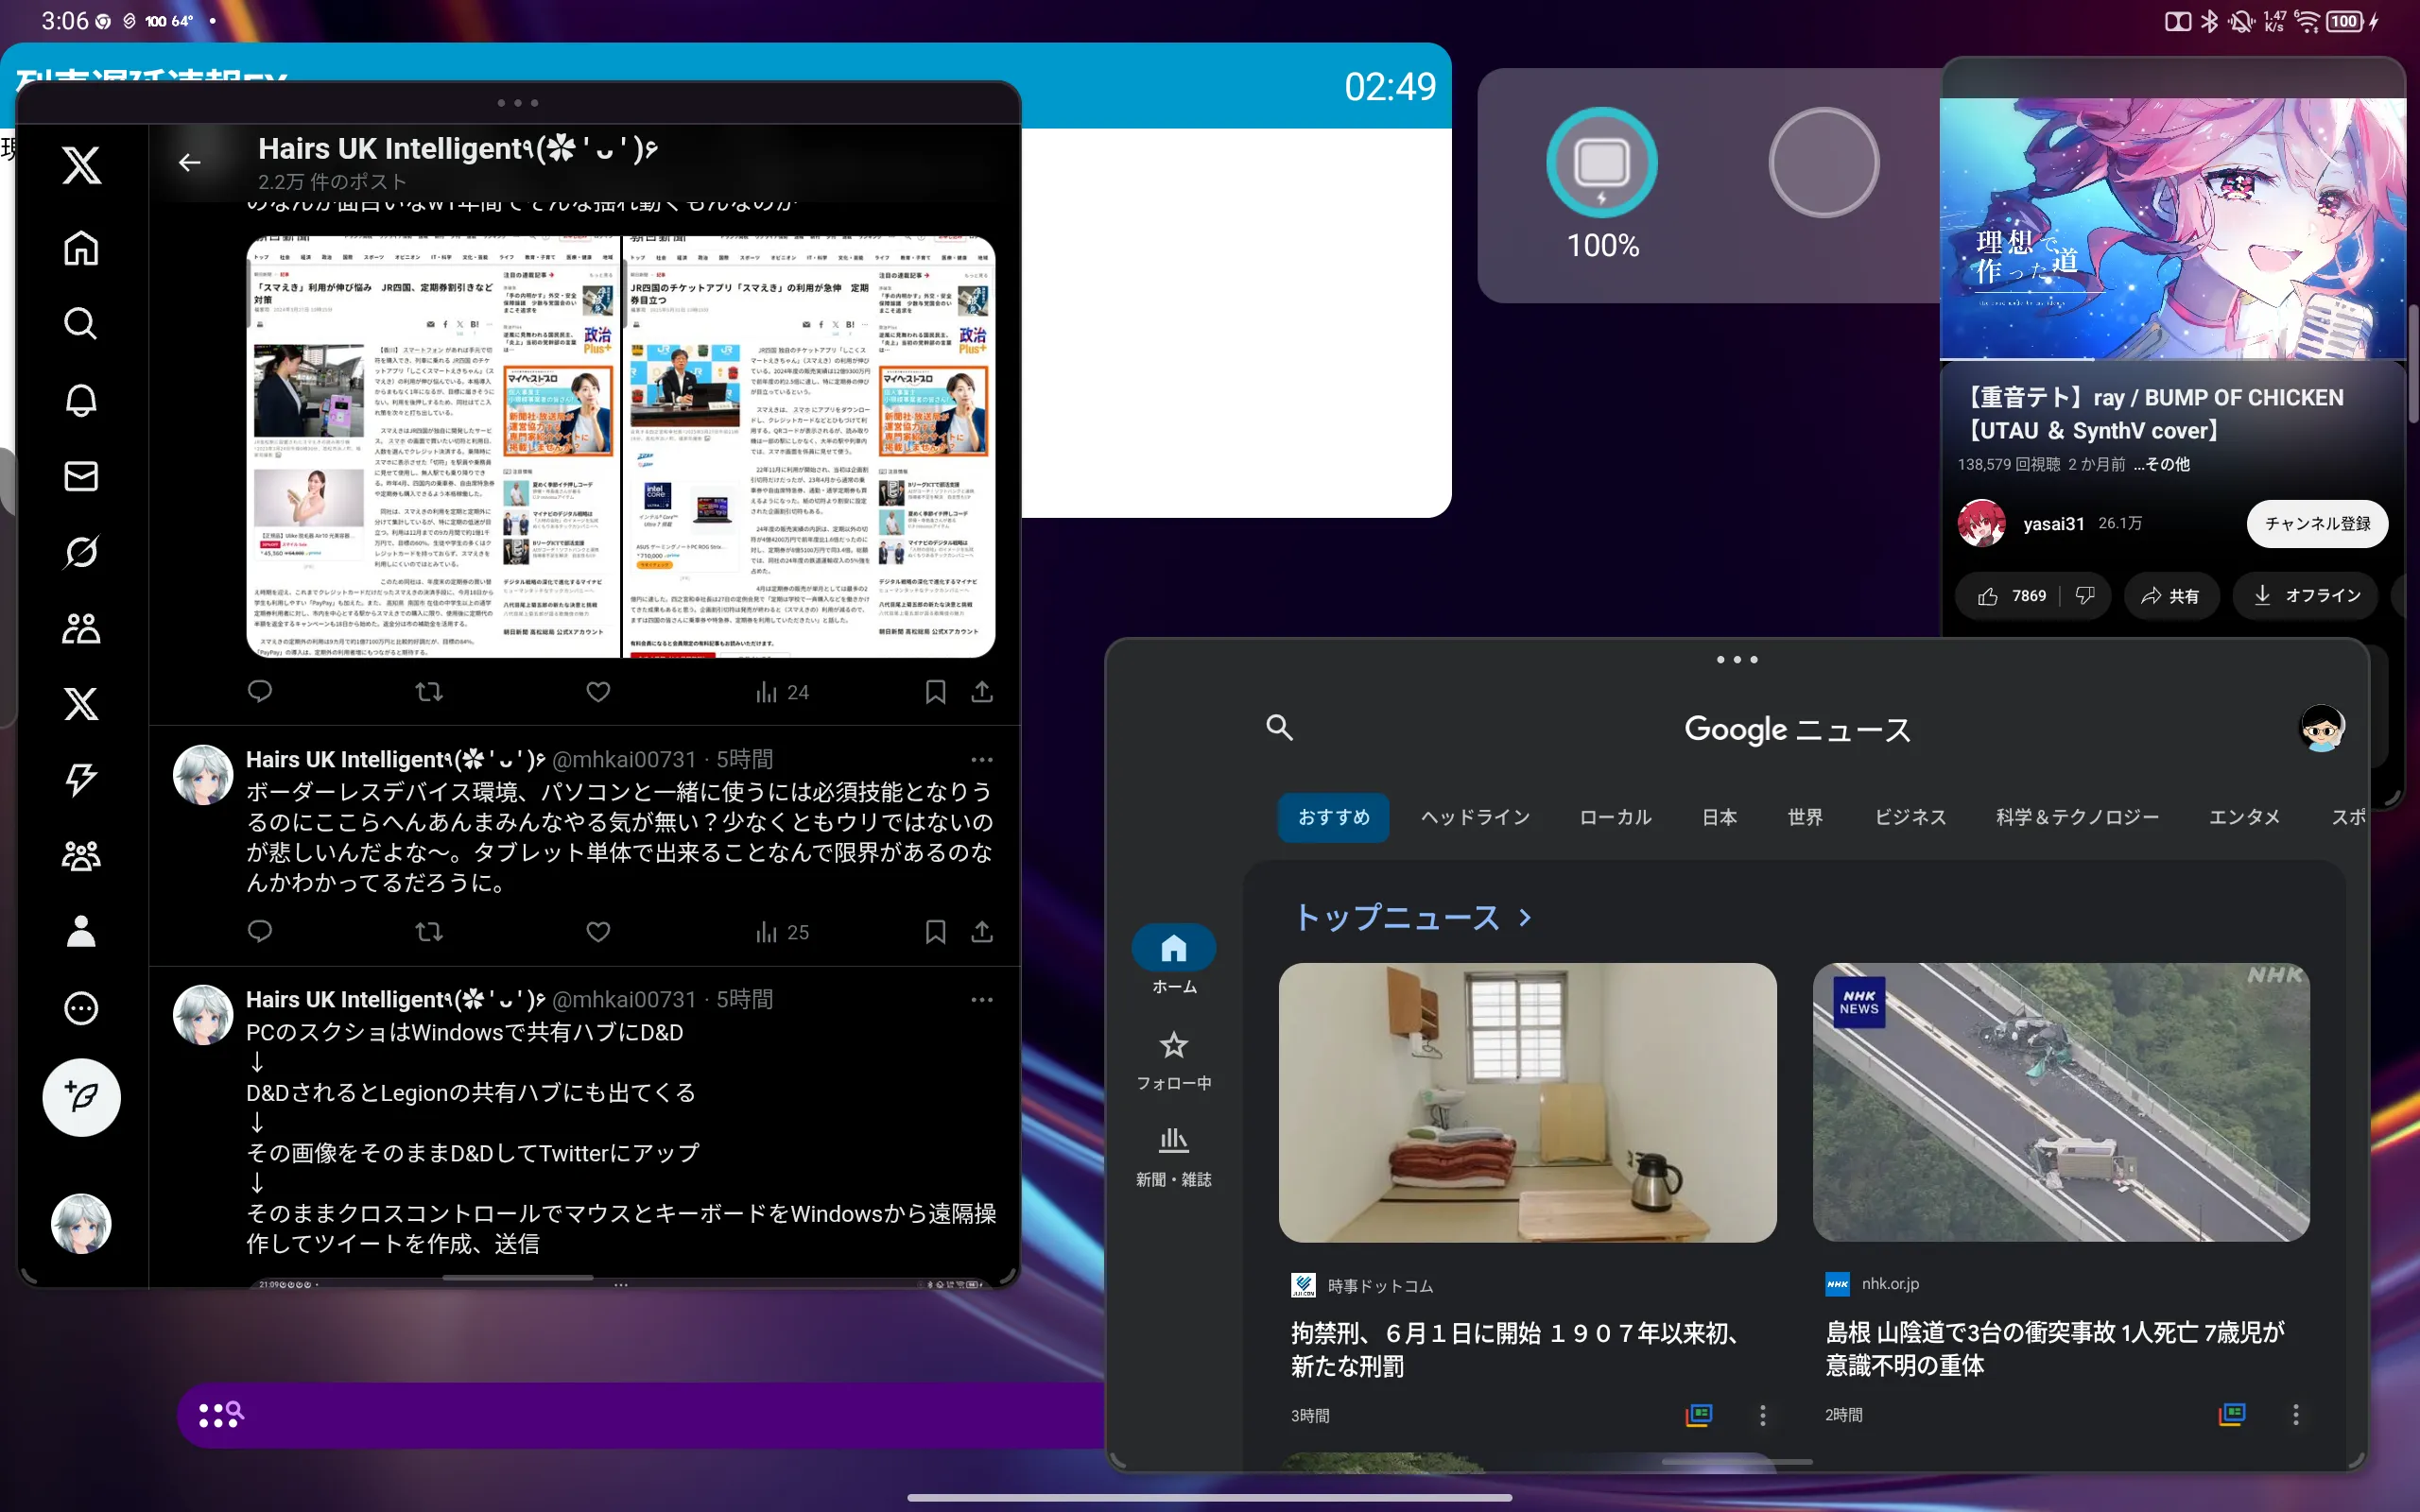Open Notifications bell in X sidebar
2420x1512 pixels.
[x=81, y=400]
